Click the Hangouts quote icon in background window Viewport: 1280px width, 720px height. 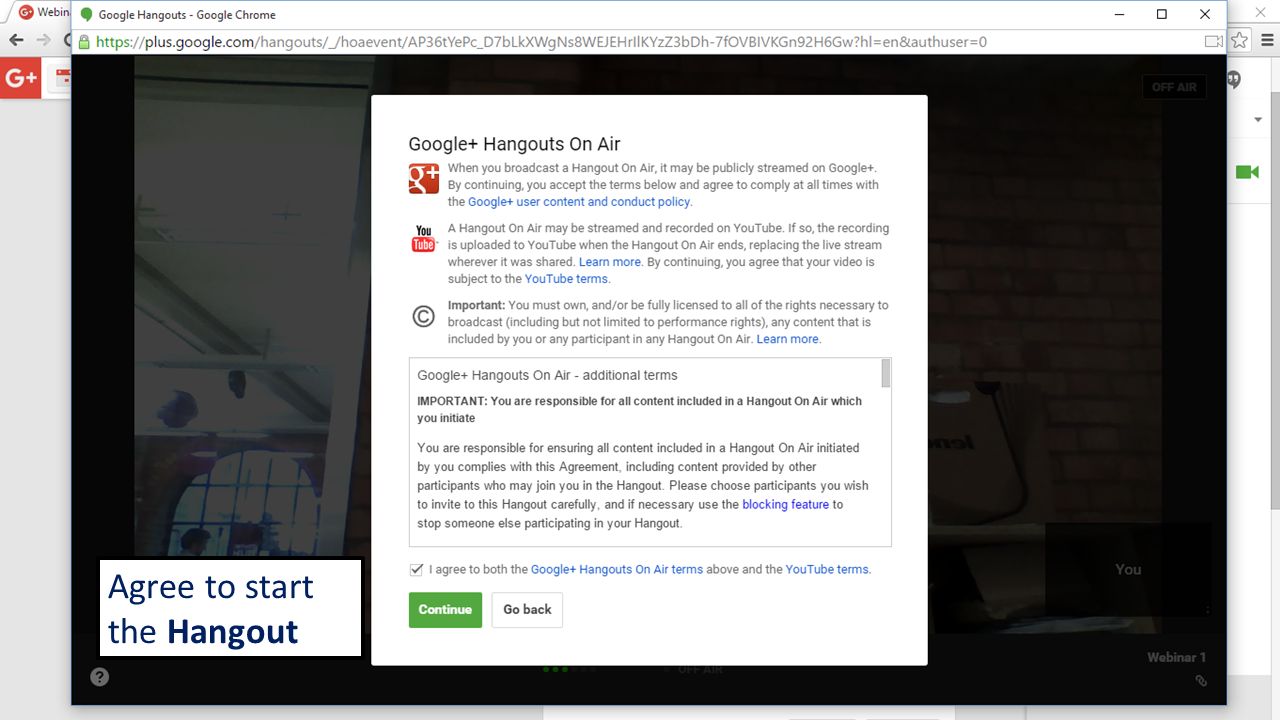pos(1235,80)
